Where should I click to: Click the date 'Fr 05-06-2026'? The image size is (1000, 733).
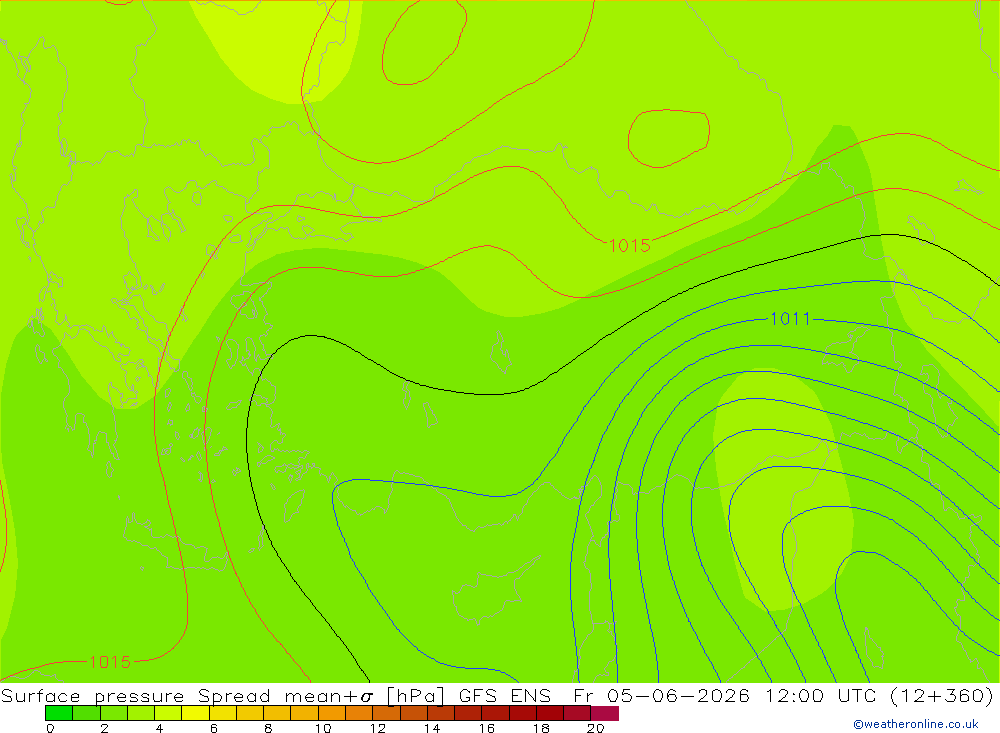(661, 695)
